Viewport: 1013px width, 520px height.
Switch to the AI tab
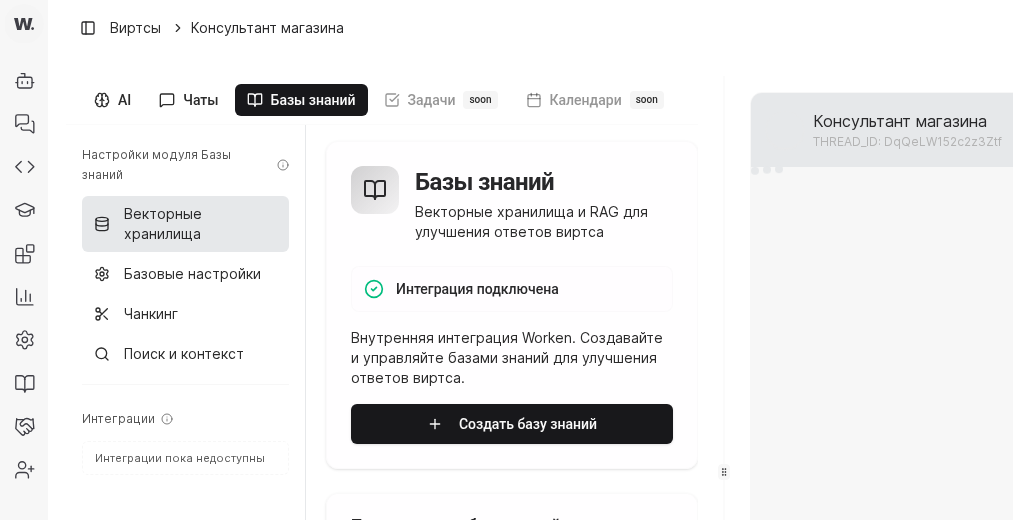click(112, 100)
